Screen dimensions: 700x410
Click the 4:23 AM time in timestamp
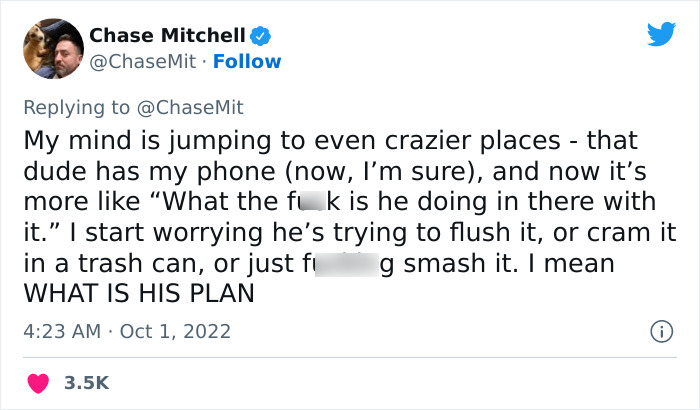coord(60,331)
